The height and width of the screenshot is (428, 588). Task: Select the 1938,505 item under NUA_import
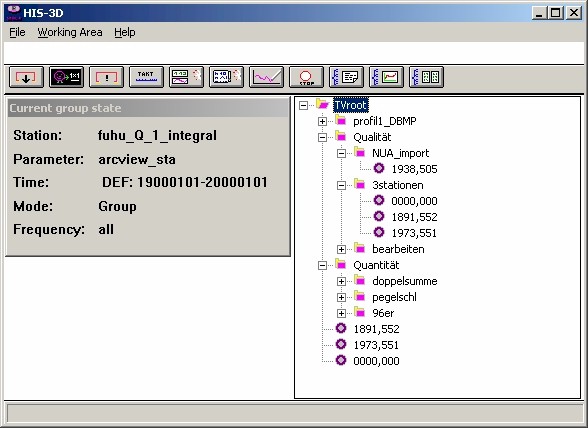[414, 169]
